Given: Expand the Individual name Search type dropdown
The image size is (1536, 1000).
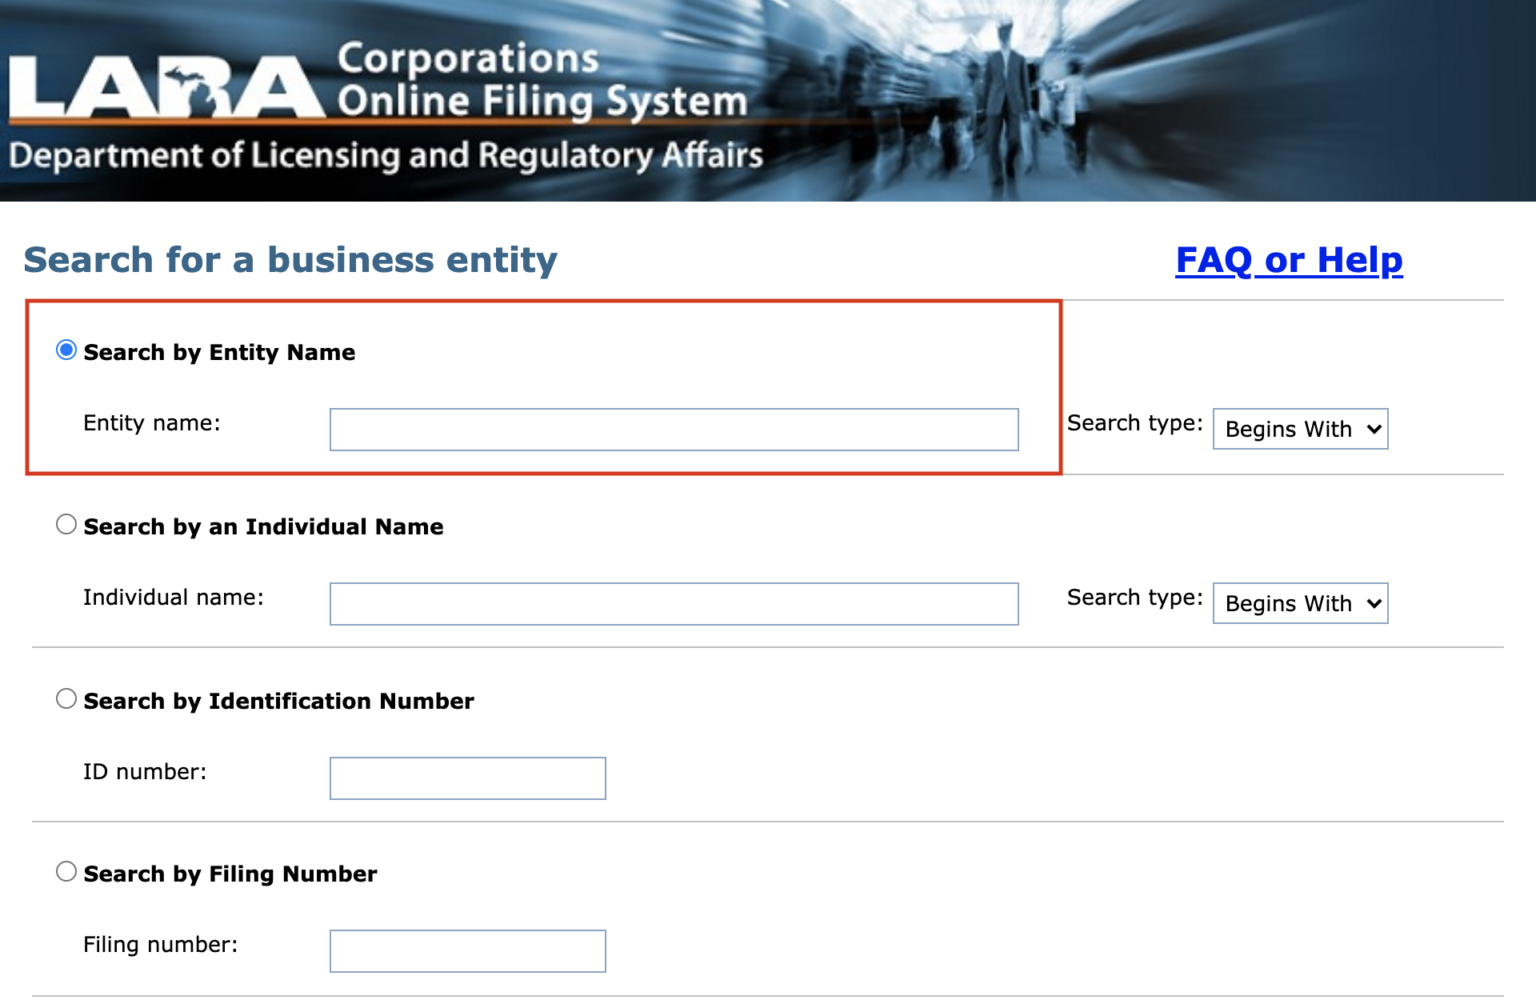Looking at the screenshot, I should click(x=1300, y=604).
